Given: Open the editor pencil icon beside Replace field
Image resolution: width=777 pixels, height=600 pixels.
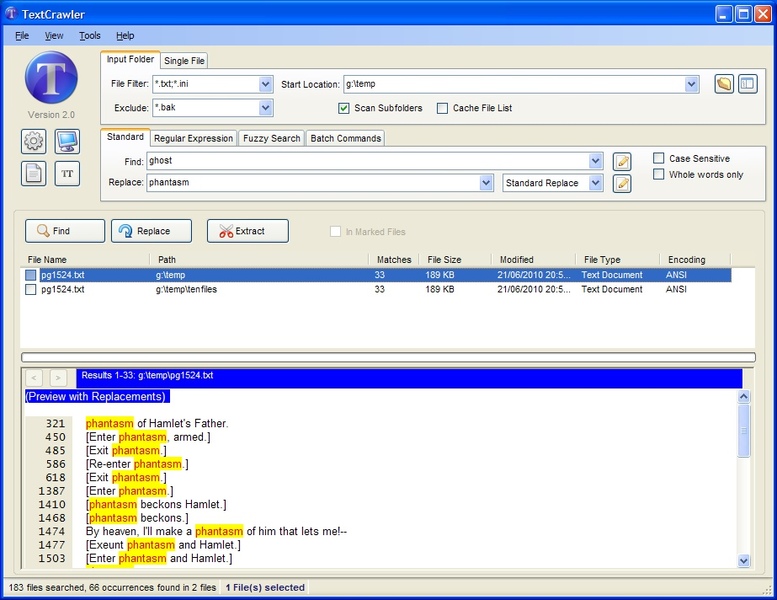Looking at the screenshot, I should (x=622, y=184).
